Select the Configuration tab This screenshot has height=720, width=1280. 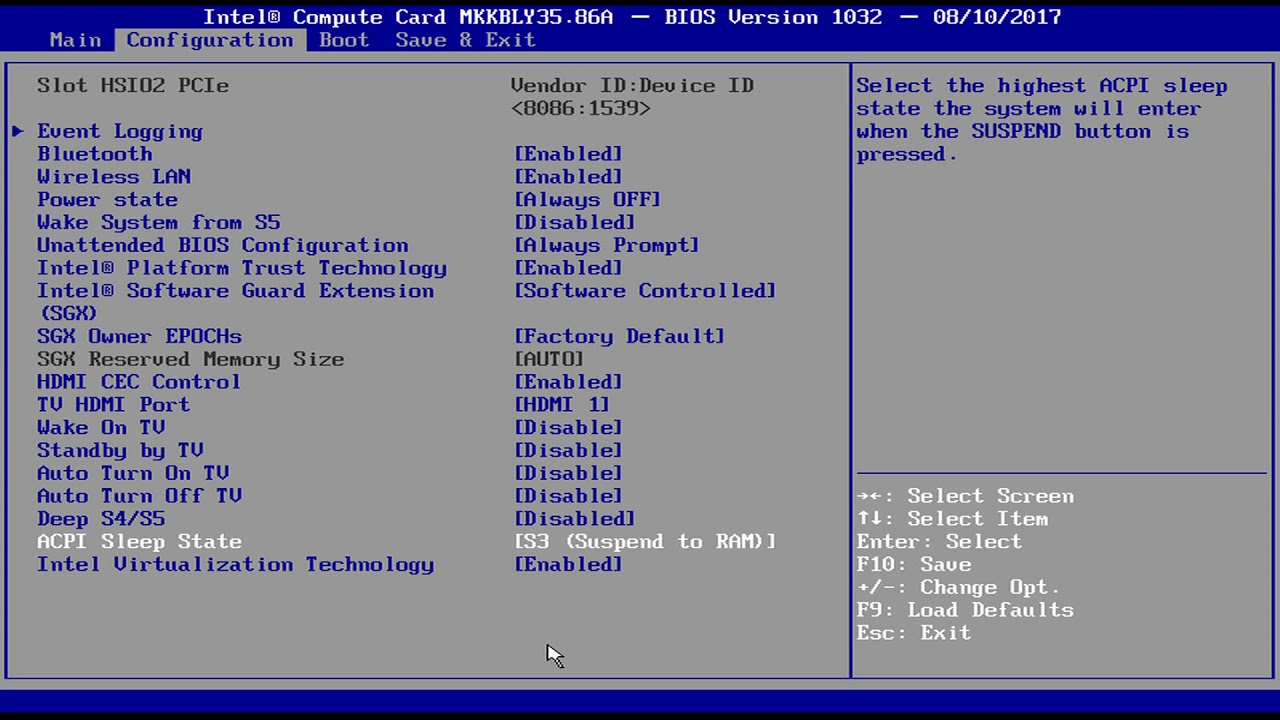210,40
